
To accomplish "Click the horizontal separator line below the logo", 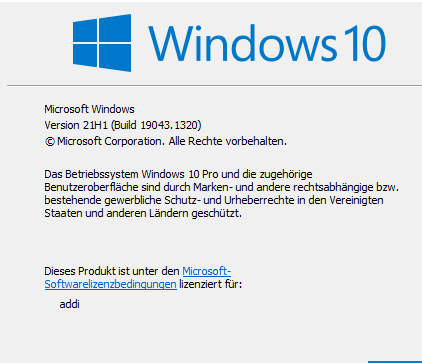I will [x=214, y=86].
